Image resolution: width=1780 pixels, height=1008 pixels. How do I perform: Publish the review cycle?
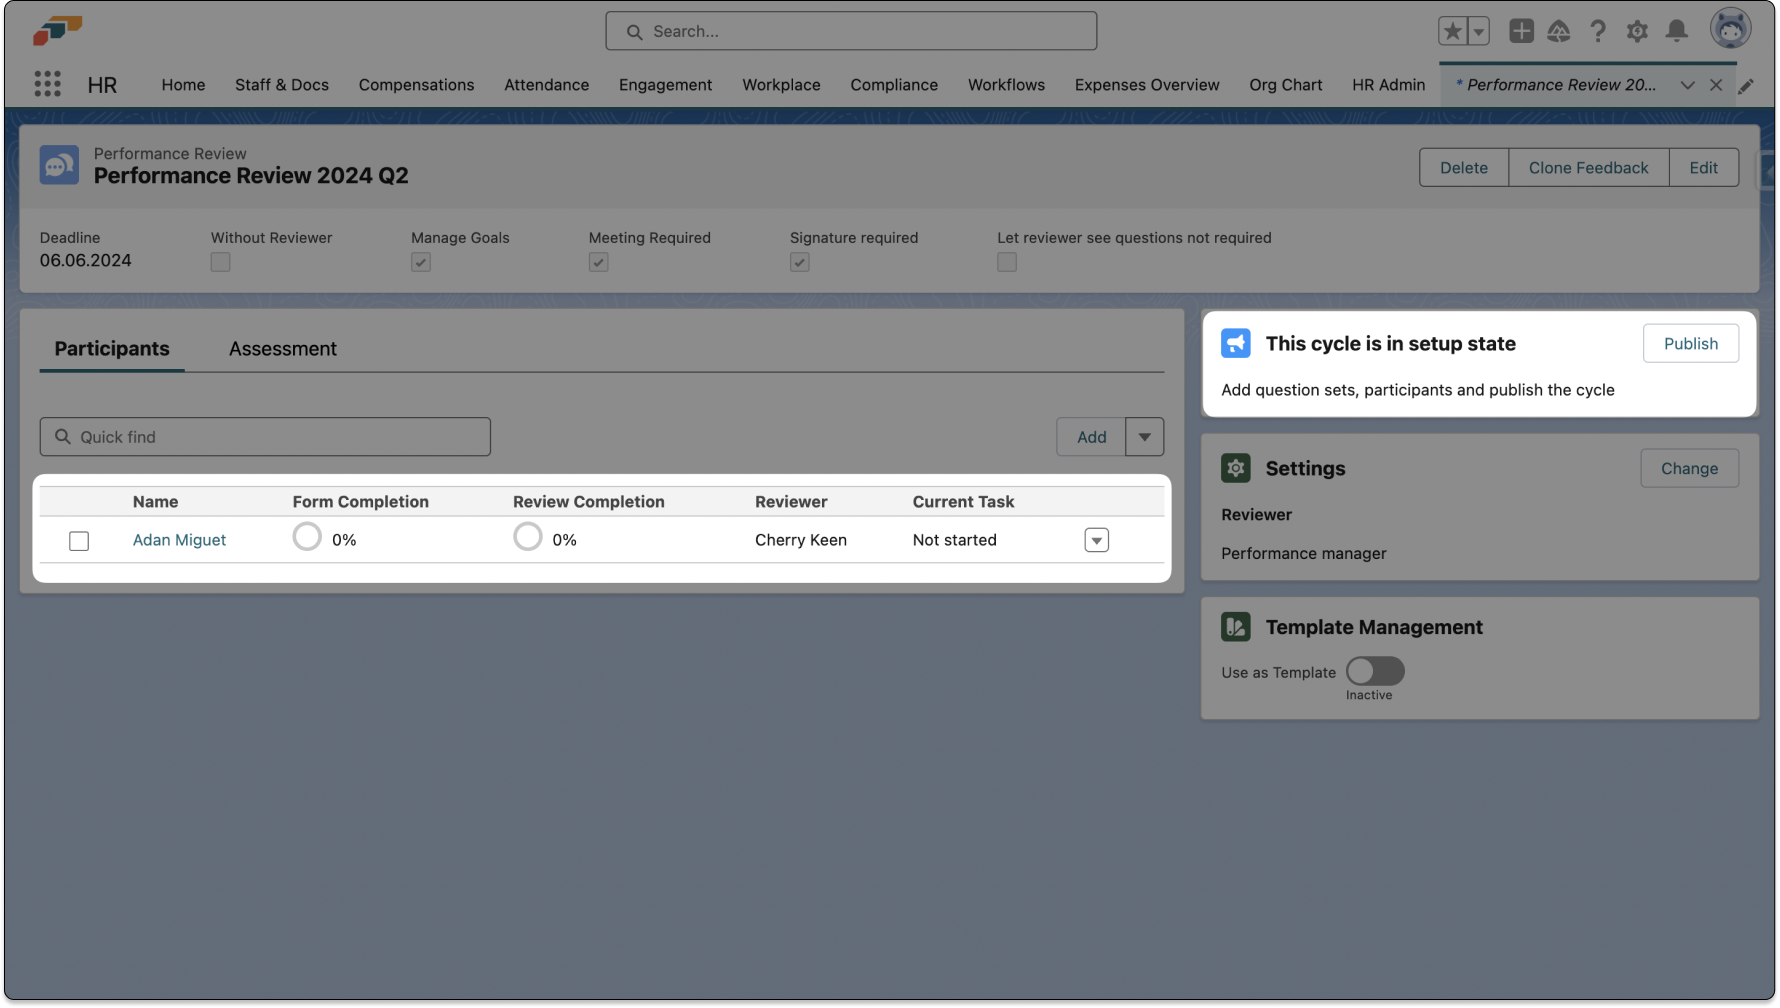click(x=1690, y=343)
